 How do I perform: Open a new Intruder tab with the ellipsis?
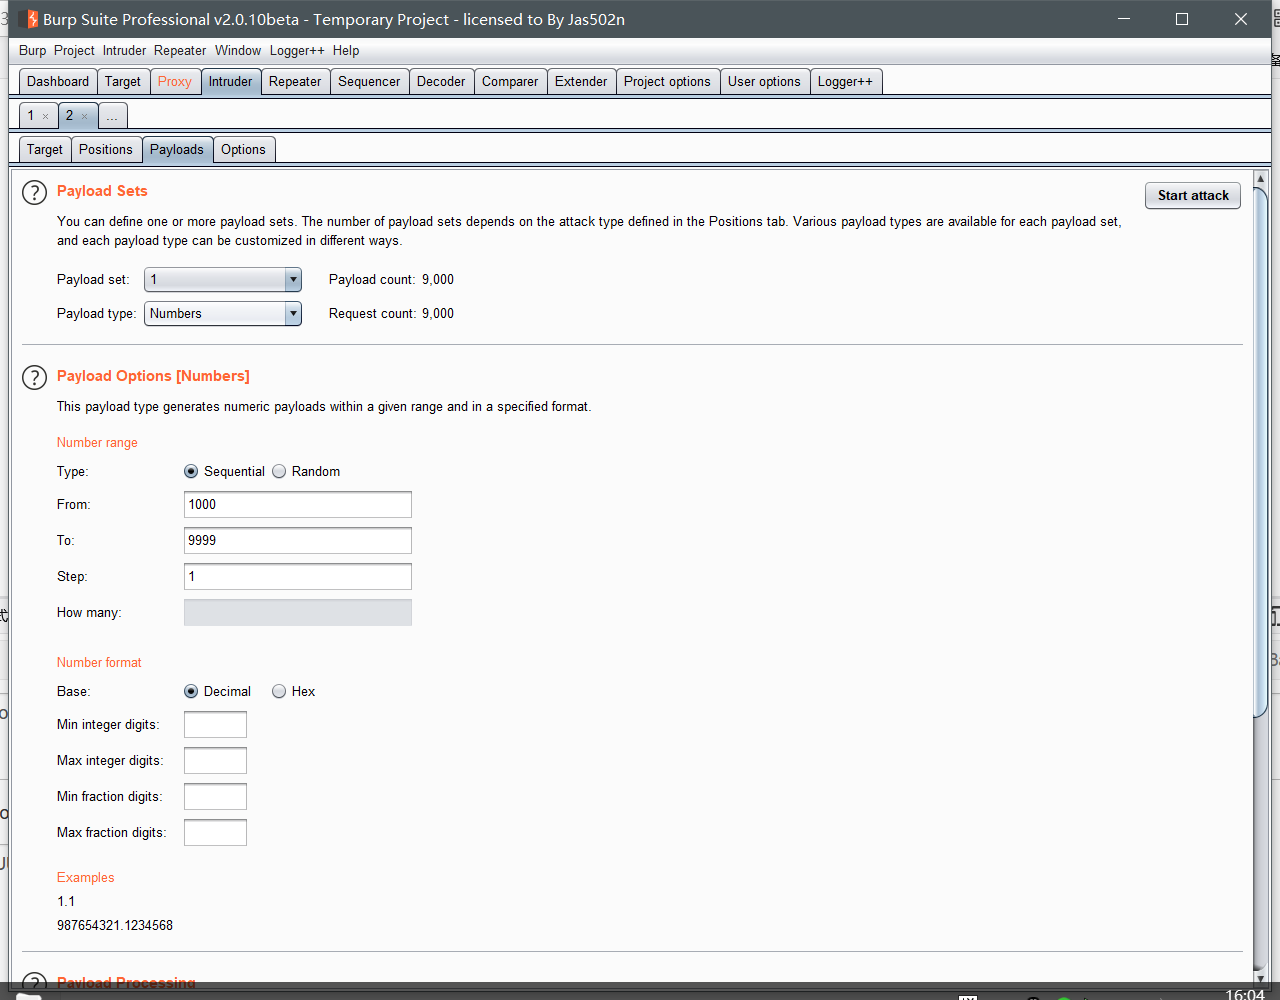pos(112,116)
